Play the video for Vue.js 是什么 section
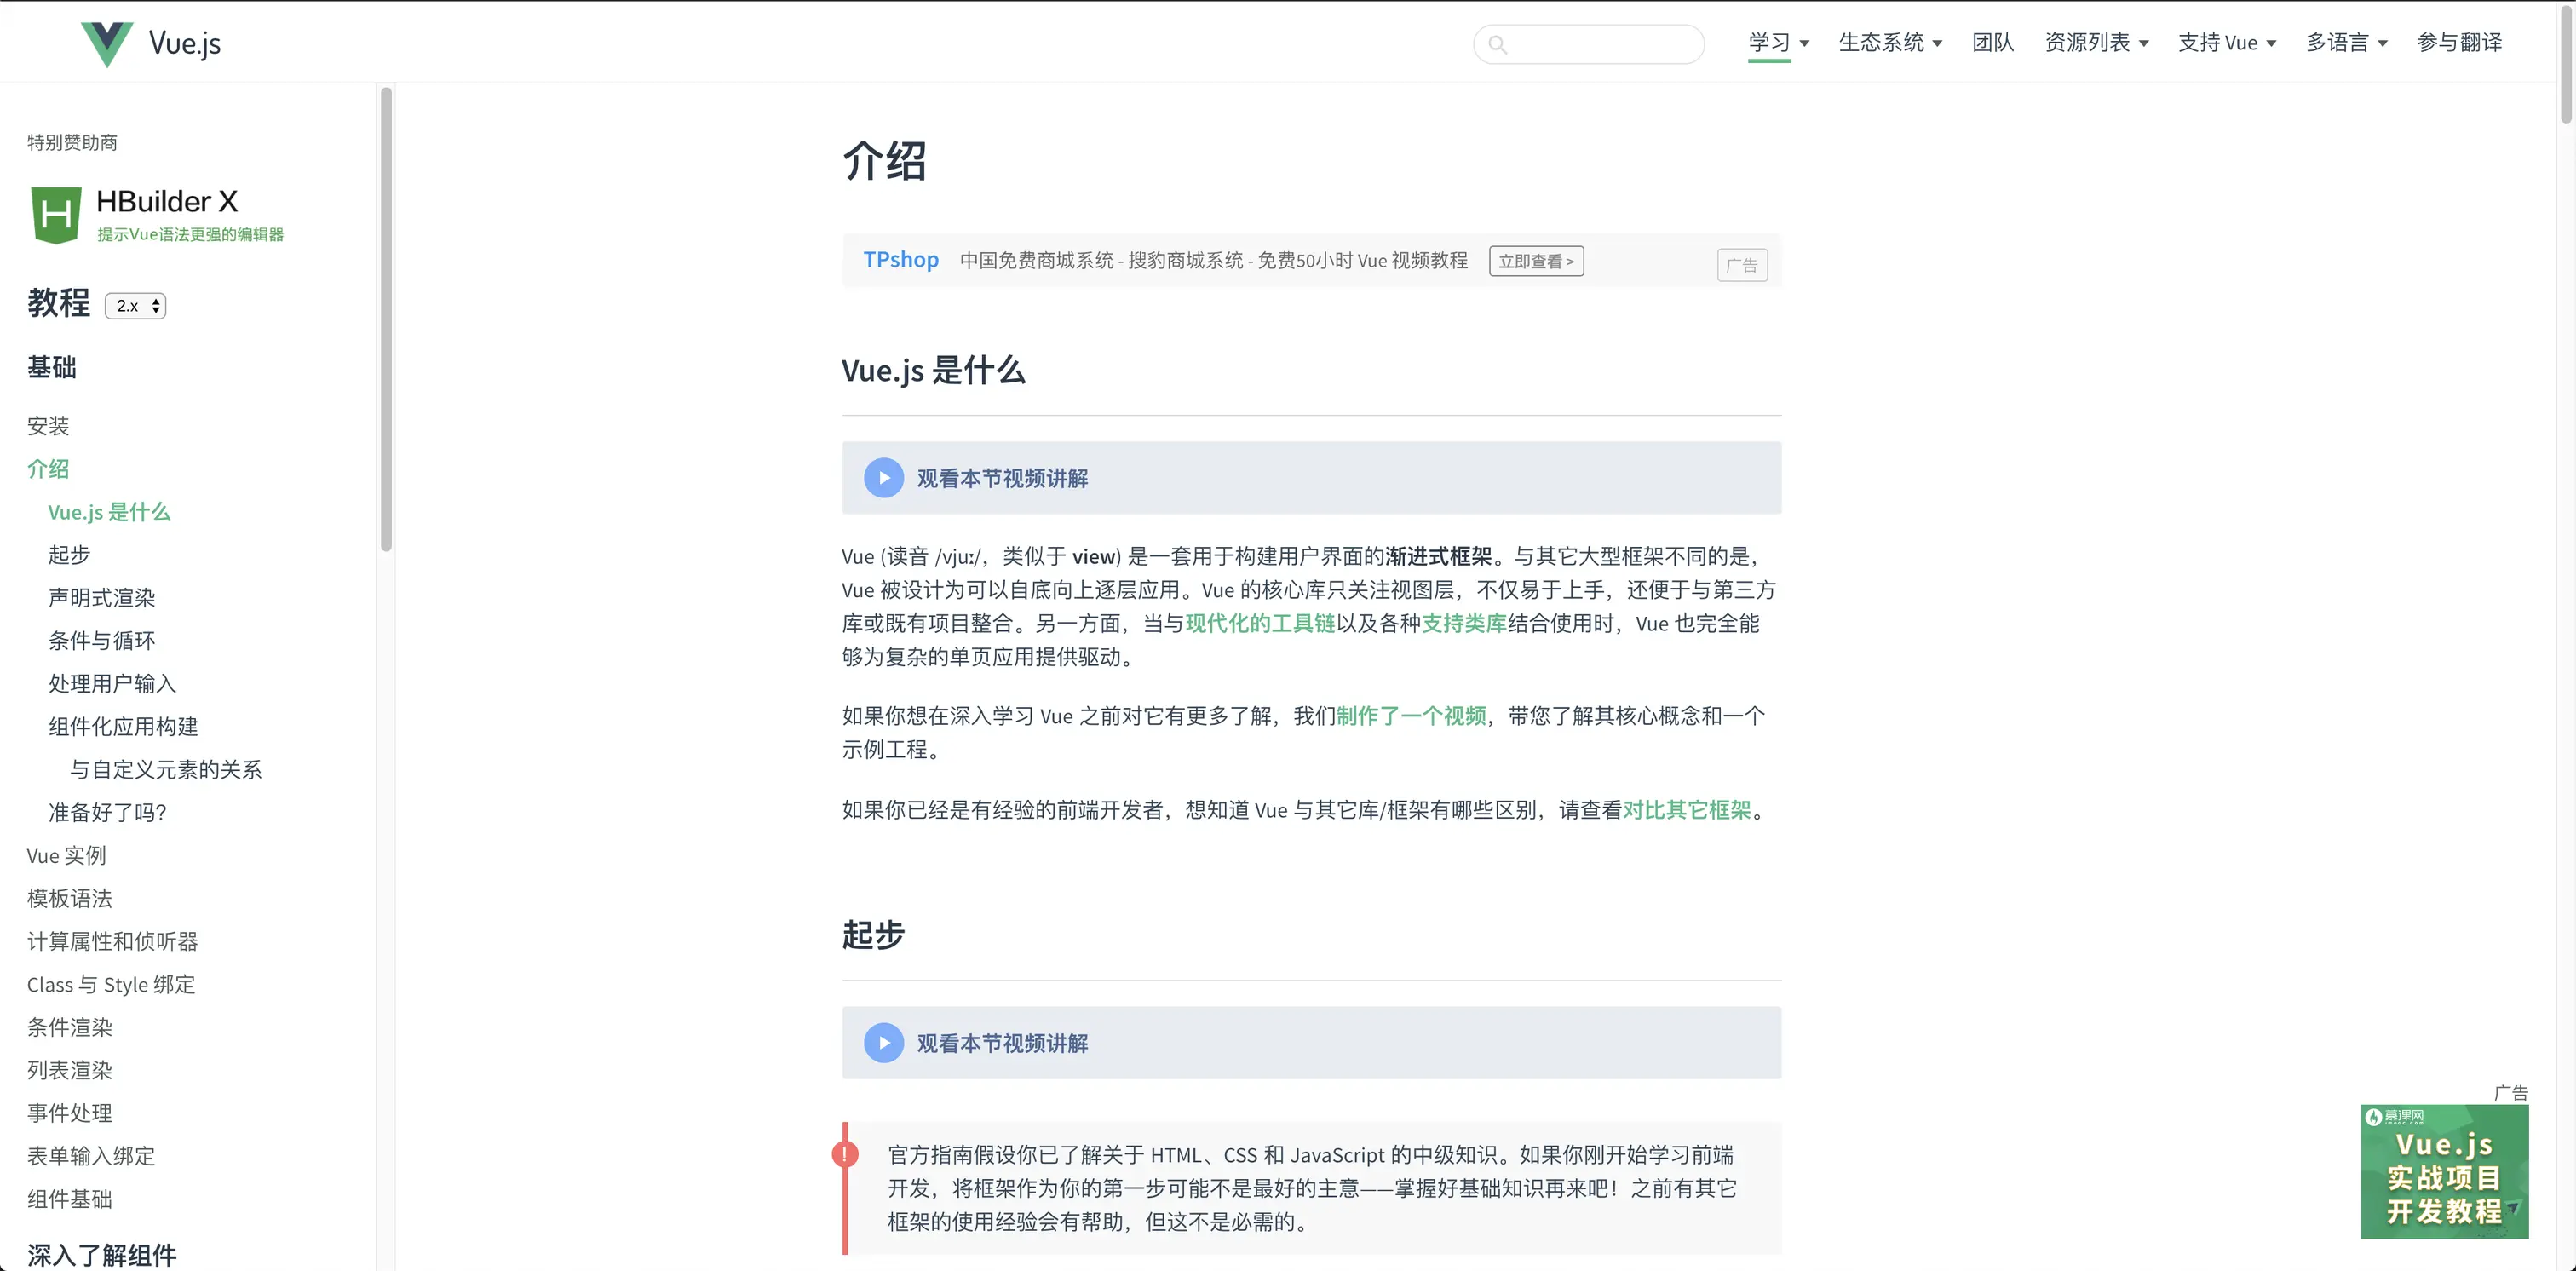The height and width of the screenshot is (1271, 2576). tap(883, 477)
